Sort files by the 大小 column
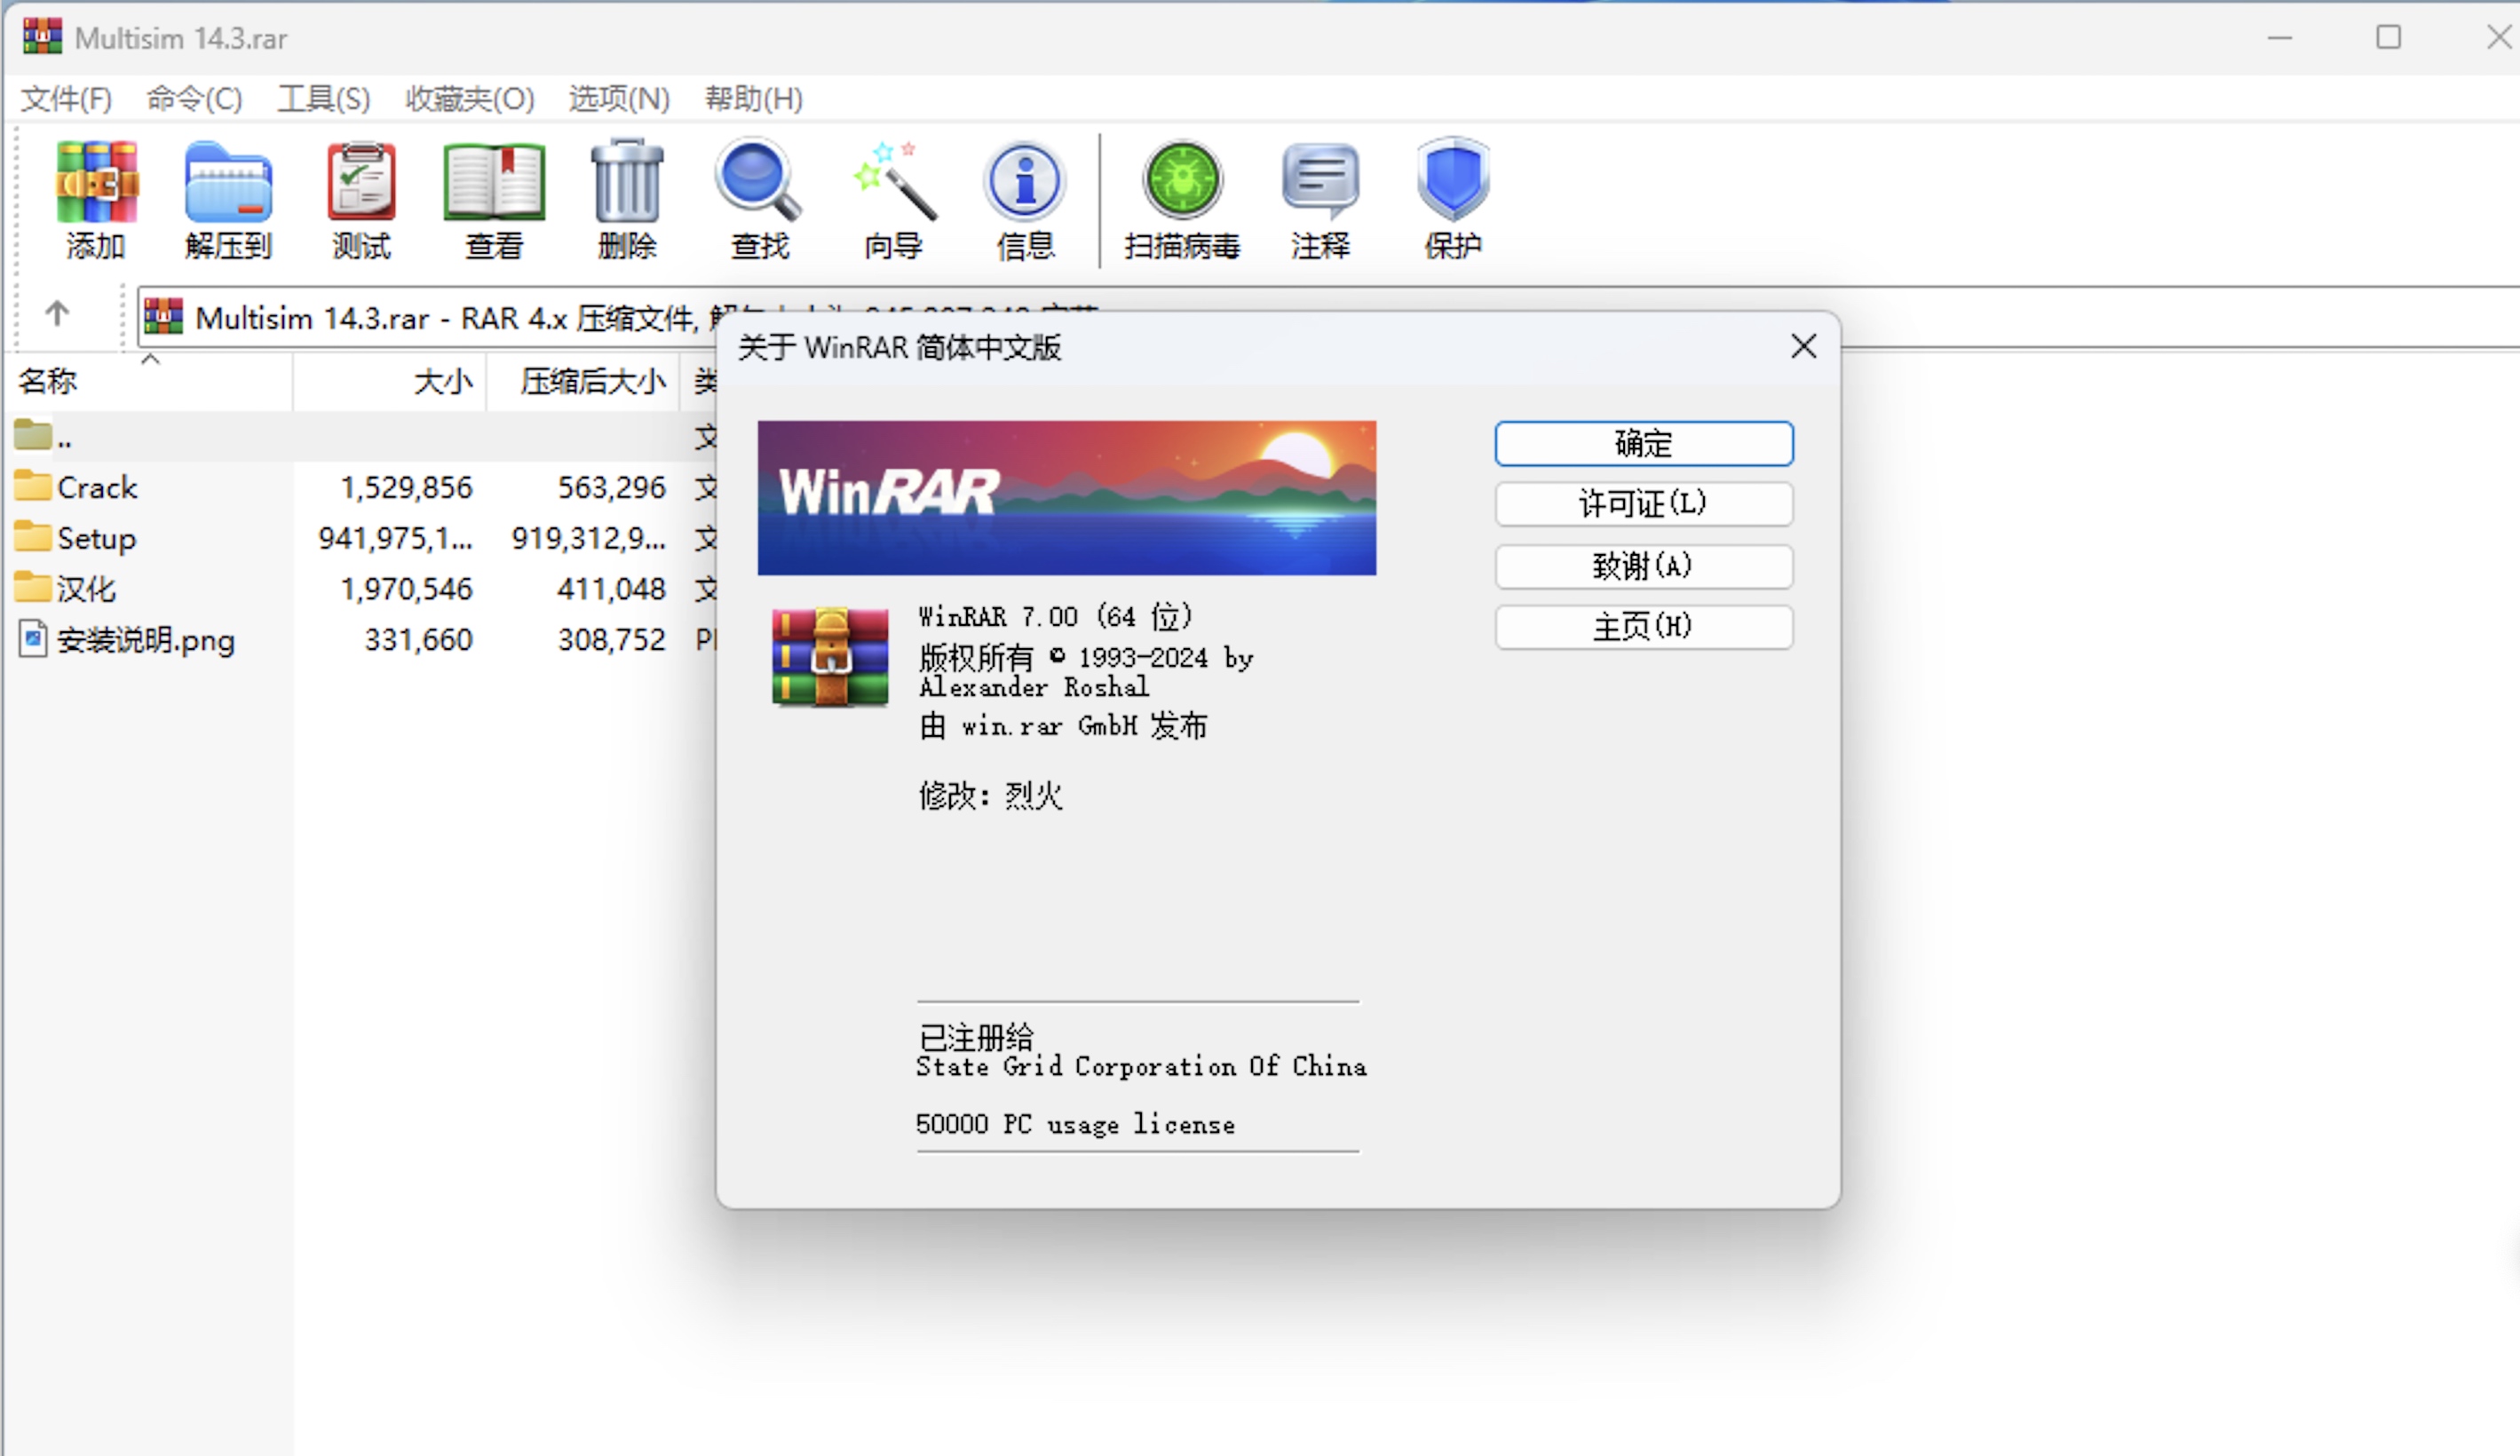This screenshot has width=2520, height=1456. coord(441,381)
